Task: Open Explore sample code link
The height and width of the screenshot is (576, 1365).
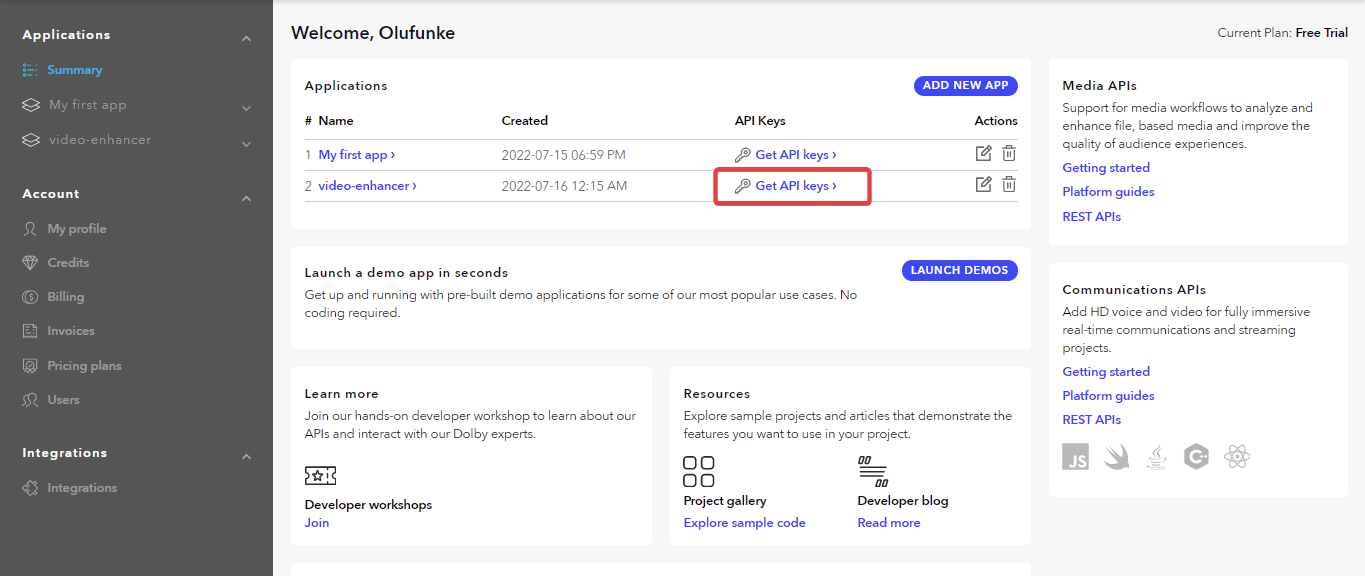Action: coord(744,523)
